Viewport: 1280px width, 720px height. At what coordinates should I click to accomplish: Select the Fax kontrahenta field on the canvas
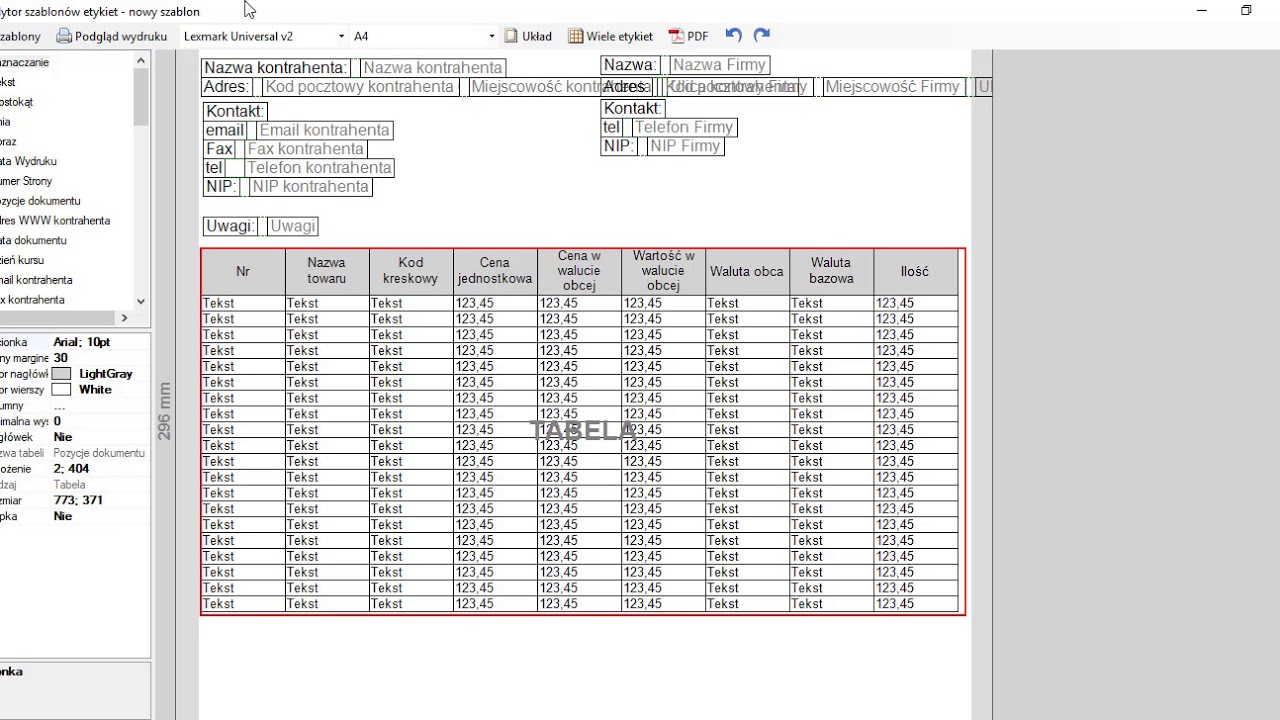[305, 149]
